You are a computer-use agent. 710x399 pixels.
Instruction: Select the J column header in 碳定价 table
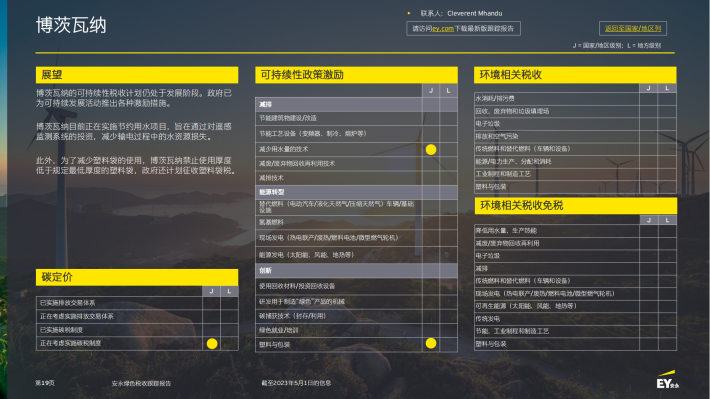click(x=211, y=291)
